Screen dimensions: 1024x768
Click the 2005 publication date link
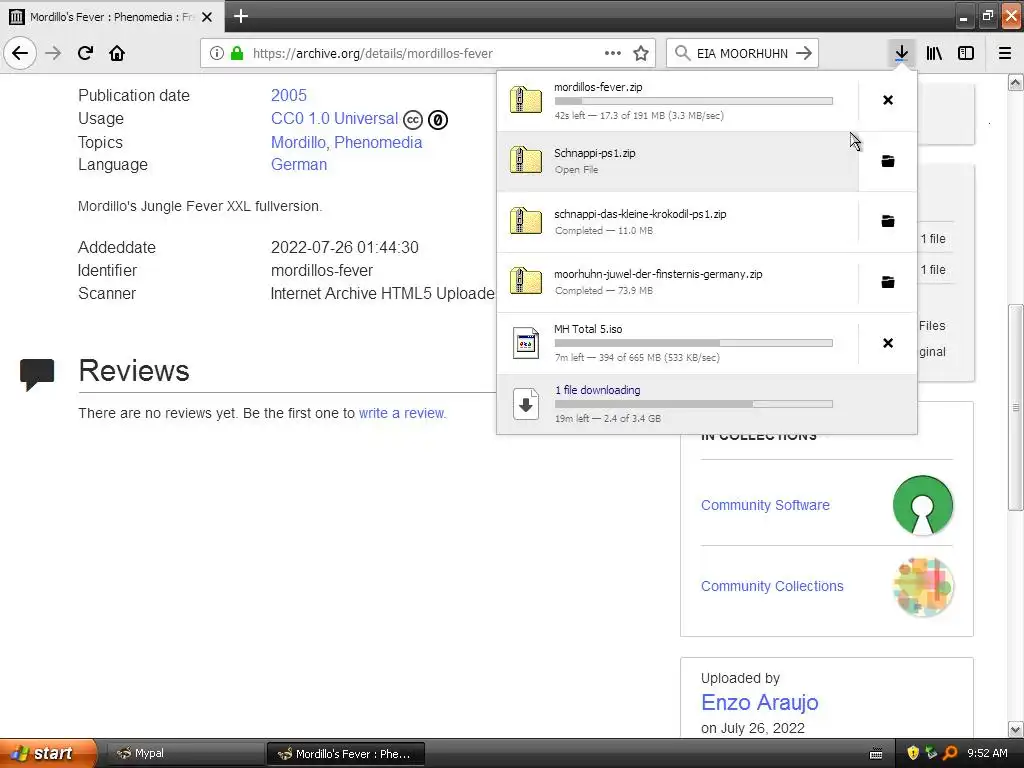289,95
